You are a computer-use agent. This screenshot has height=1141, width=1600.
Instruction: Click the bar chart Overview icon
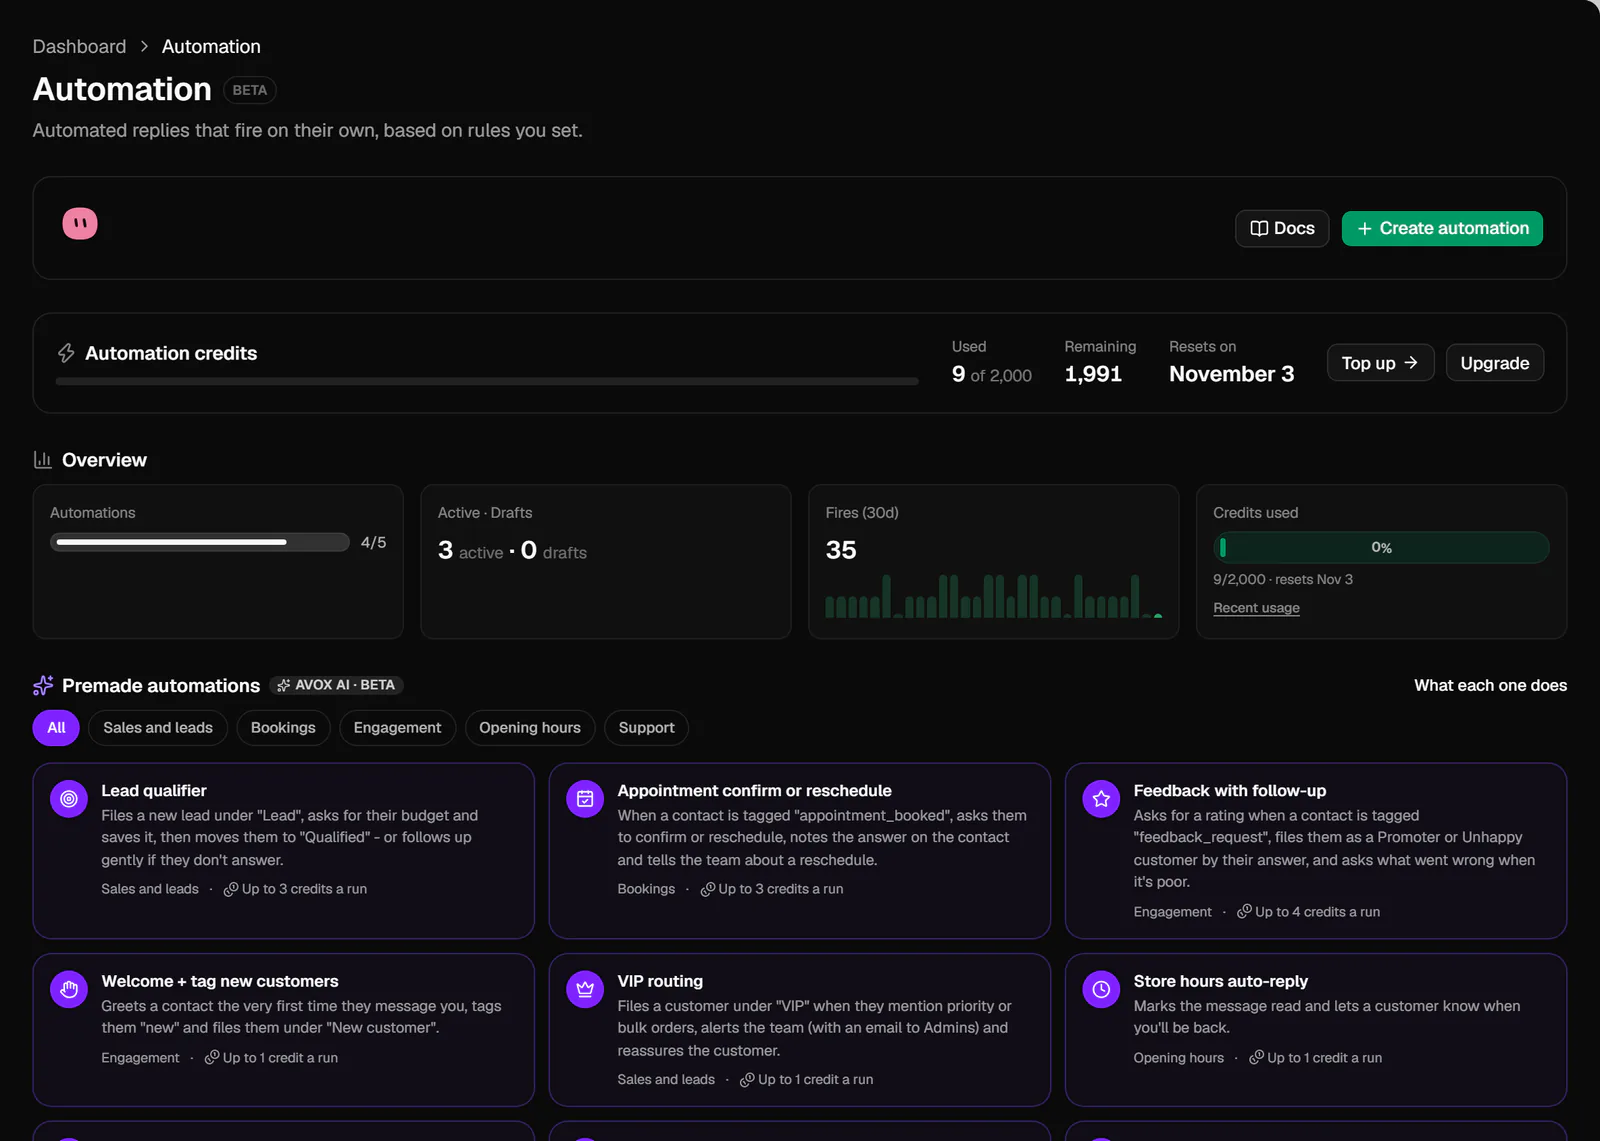click(x=42, y=460)
